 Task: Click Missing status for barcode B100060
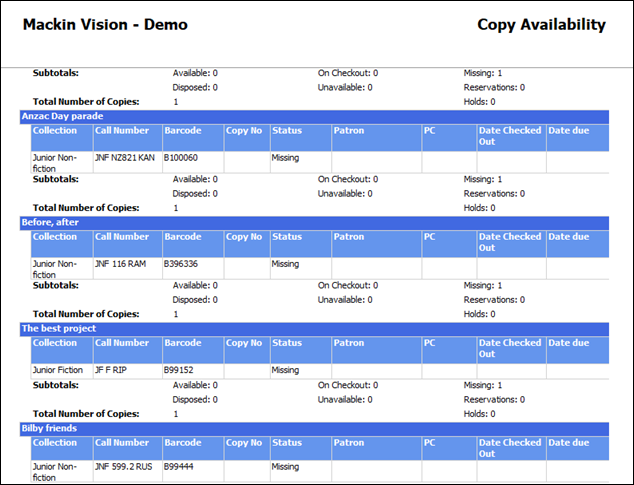(285, 158)
